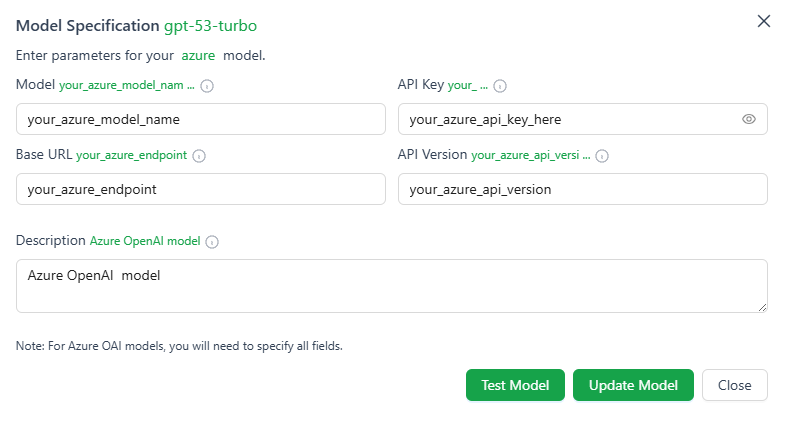Click the Test Model button
The image size is (785, 423).
click(515, 385)
